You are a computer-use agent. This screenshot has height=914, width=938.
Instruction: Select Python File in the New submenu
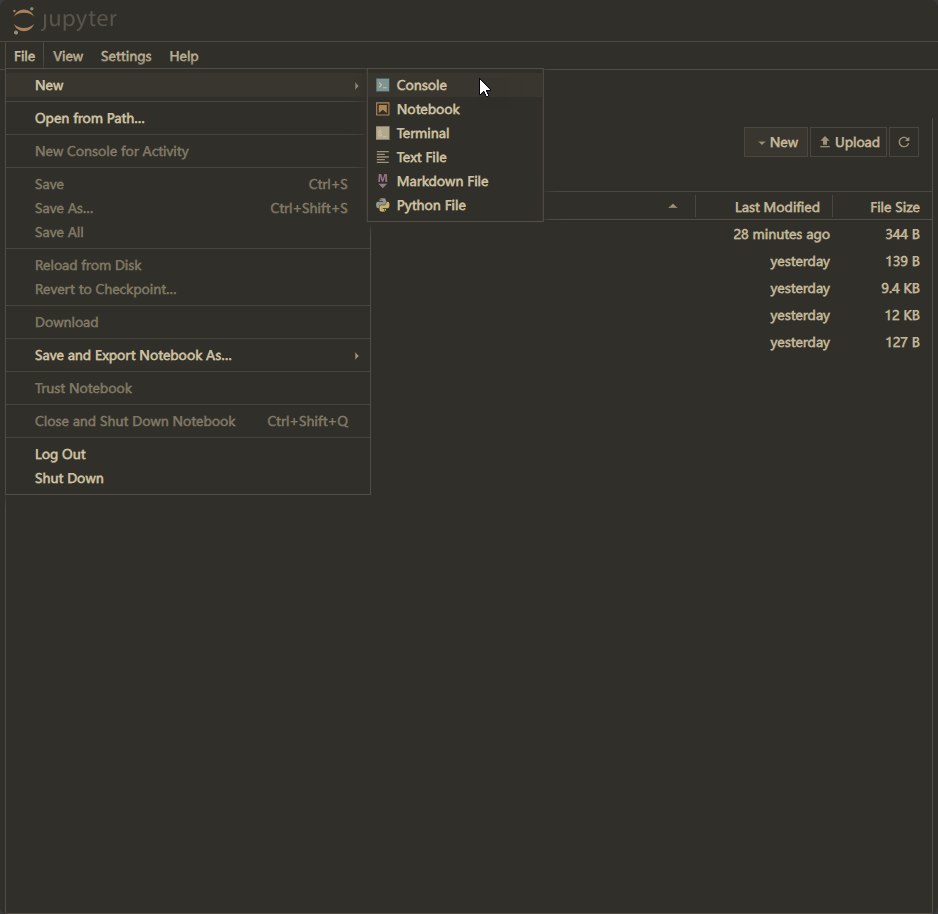[455, 205]
